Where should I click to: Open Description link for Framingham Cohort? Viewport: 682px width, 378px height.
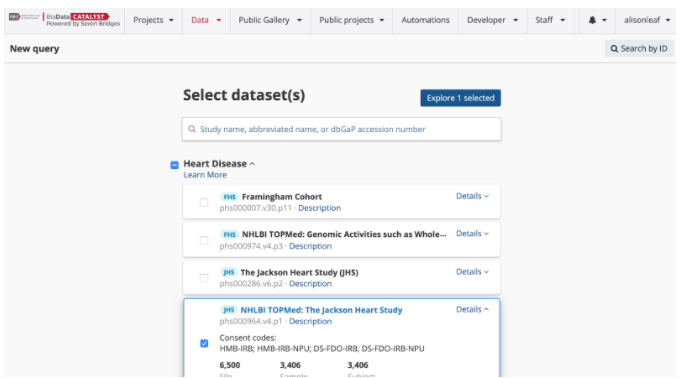point(319,208)
